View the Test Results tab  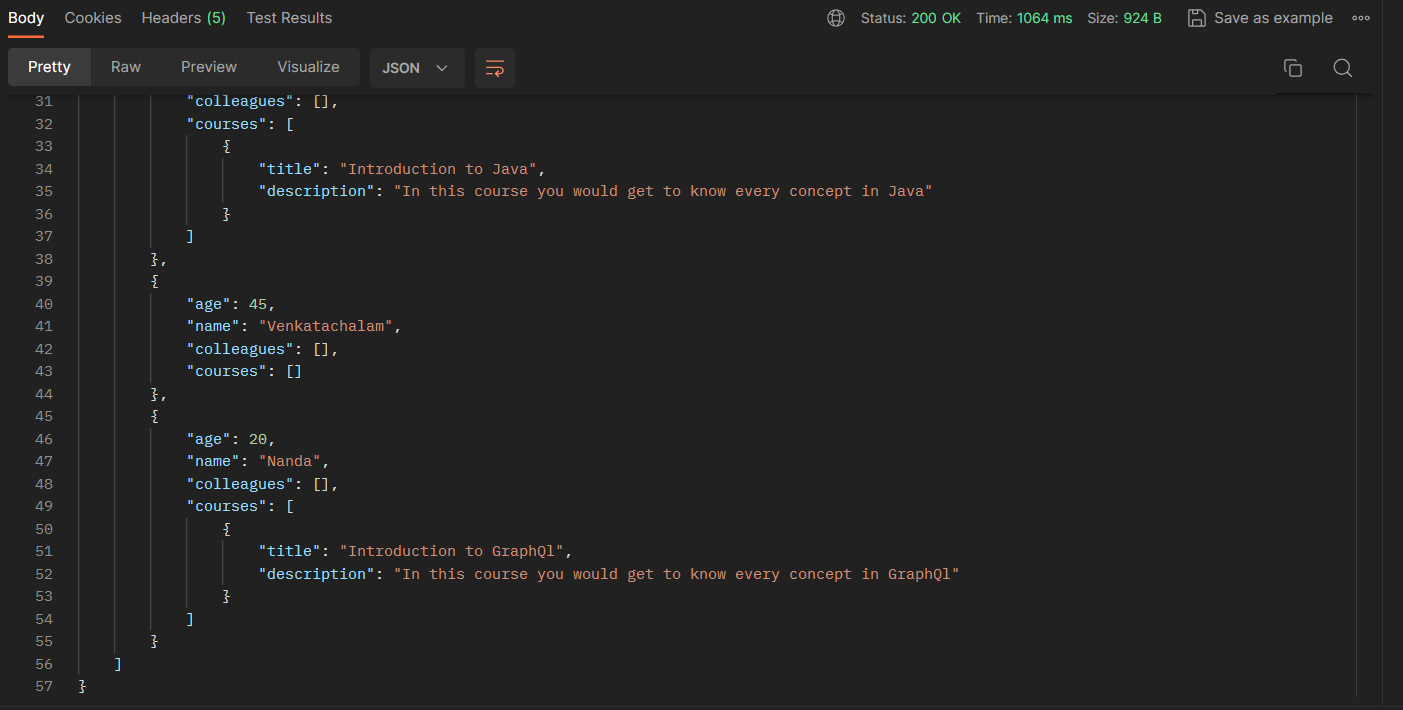point(289,17)
